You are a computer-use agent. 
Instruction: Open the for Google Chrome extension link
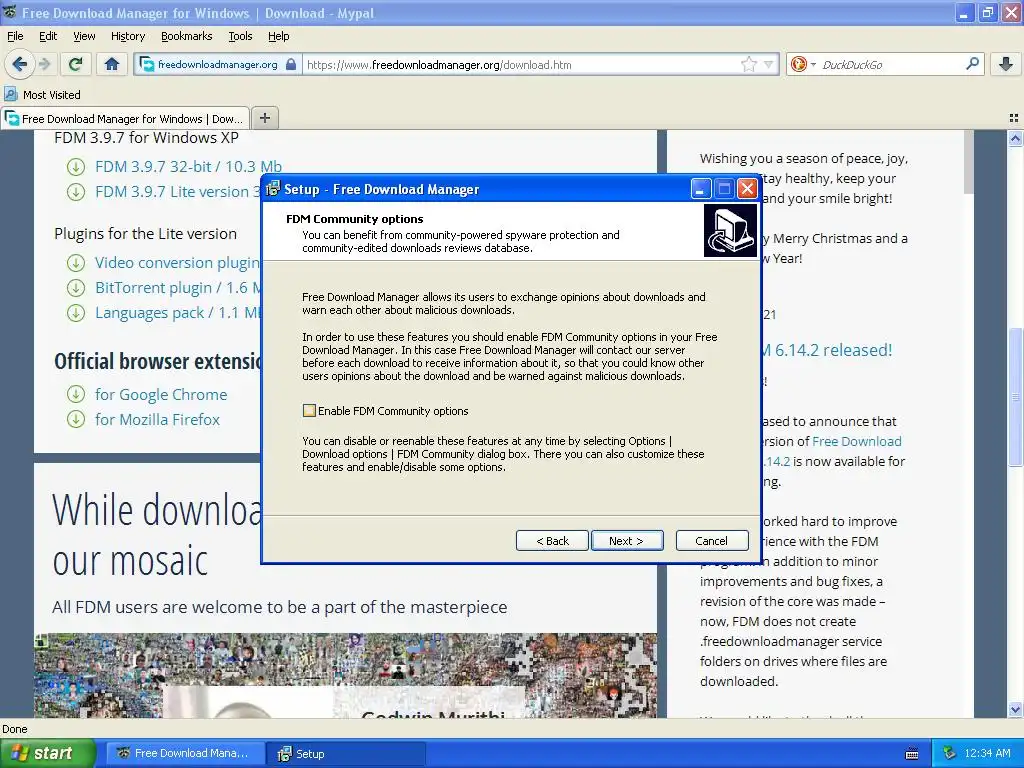coord(161,394)
